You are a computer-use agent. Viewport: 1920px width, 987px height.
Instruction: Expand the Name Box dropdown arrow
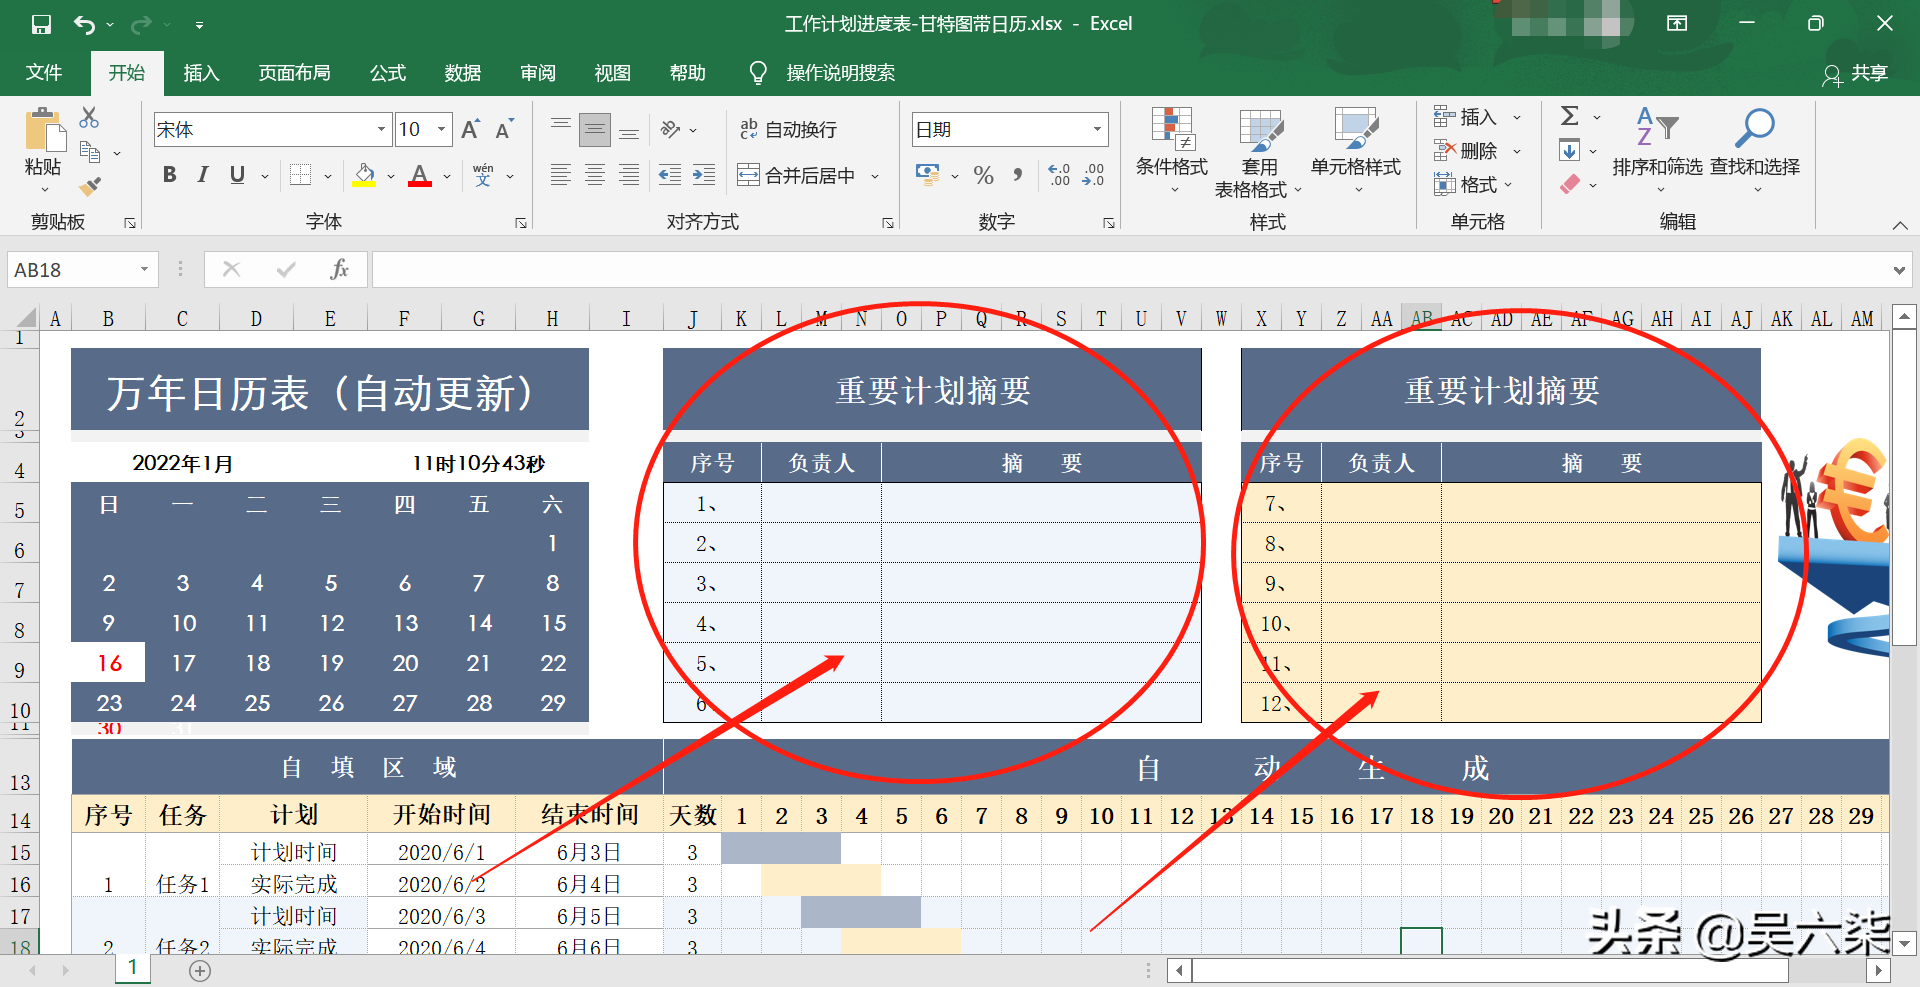click(x=144, y=269)
